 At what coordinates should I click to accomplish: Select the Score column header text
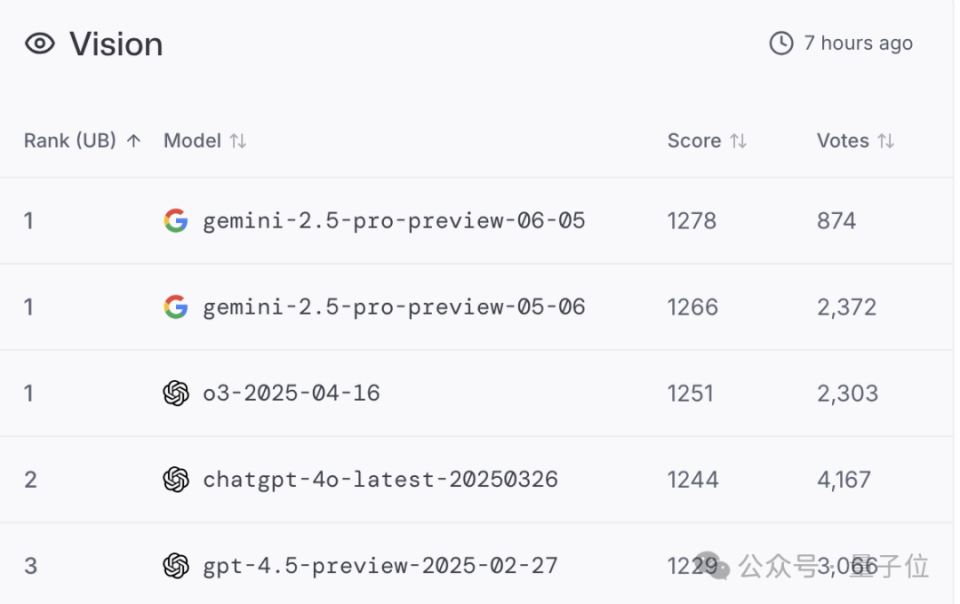(694, 141)
